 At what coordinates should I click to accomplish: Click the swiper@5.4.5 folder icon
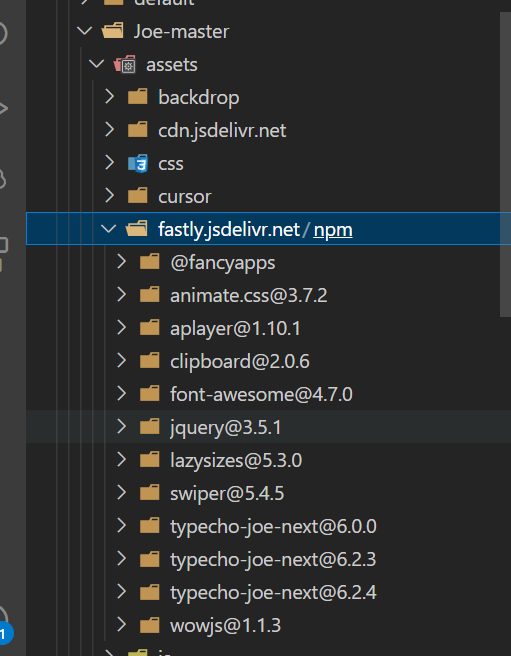click(x=149, y=493)
